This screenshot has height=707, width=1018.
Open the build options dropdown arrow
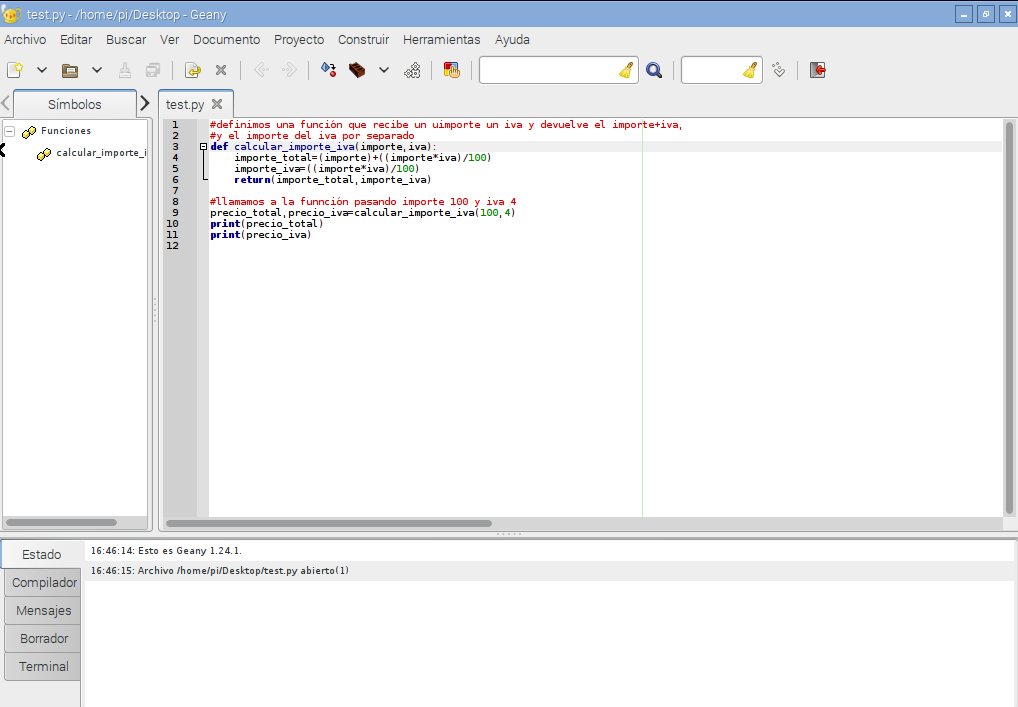tap(384, 70)
